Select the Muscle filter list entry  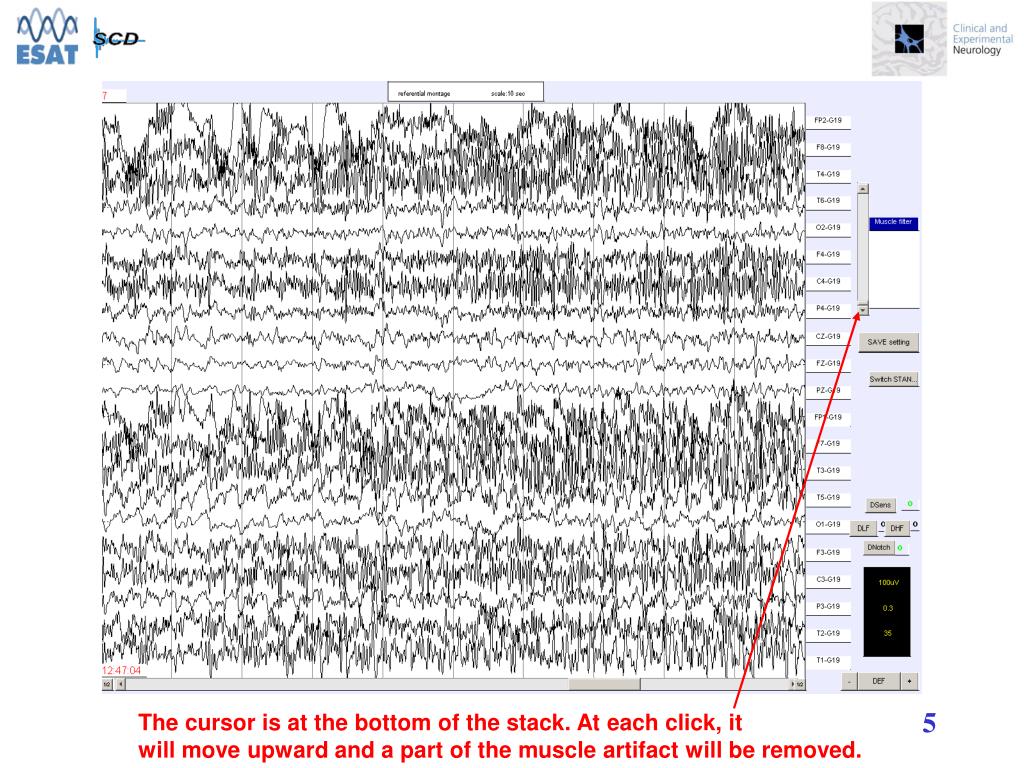coord(893,223)
